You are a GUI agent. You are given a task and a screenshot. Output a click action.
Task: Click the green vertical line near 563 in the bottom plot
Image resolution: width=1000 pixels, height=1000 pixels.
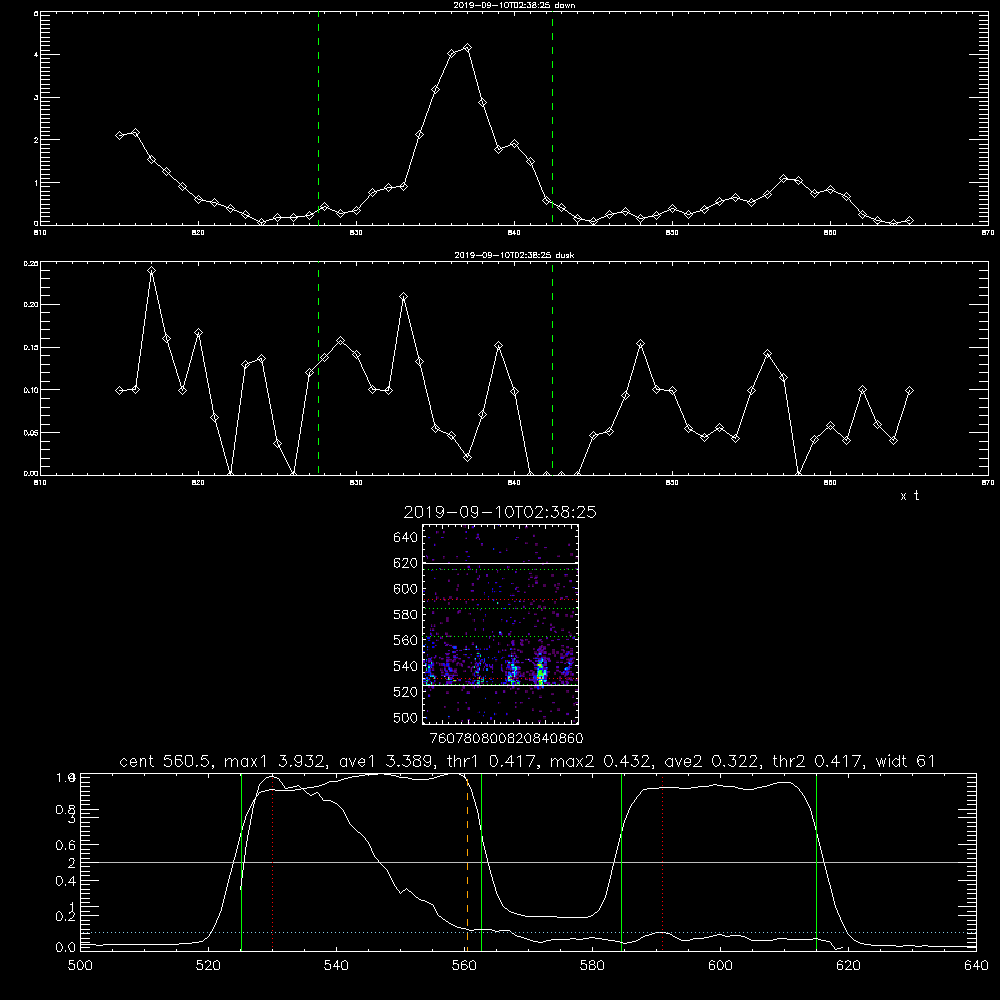(x=482, y=861)
